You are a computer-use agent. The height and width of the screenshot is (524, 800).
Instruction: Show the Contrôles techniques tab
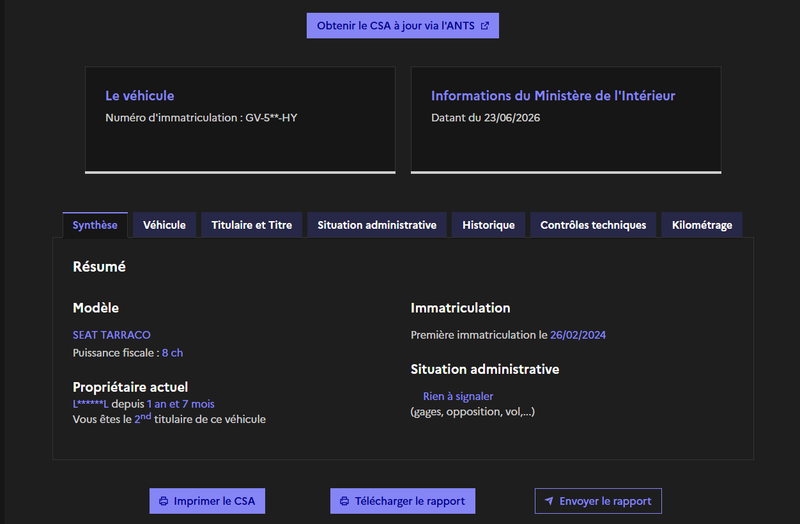pos(593,225)
